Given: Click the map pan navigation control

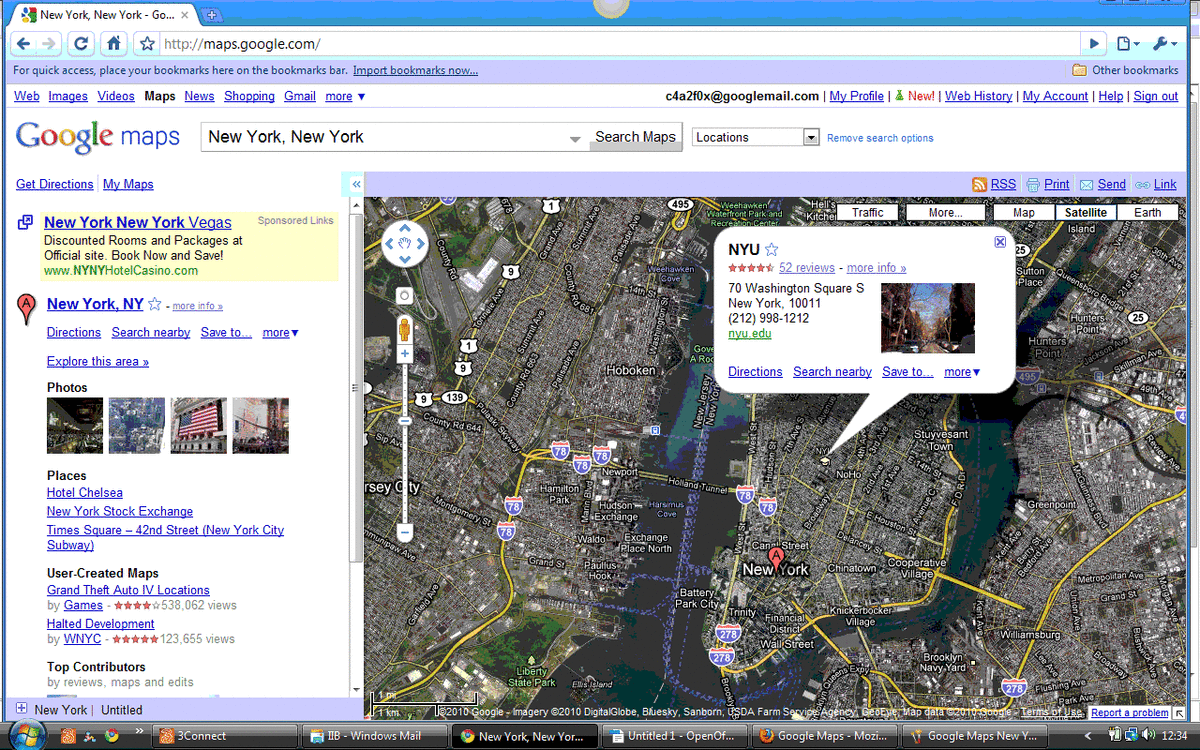Looking at the screenshot, I should 405,243.
